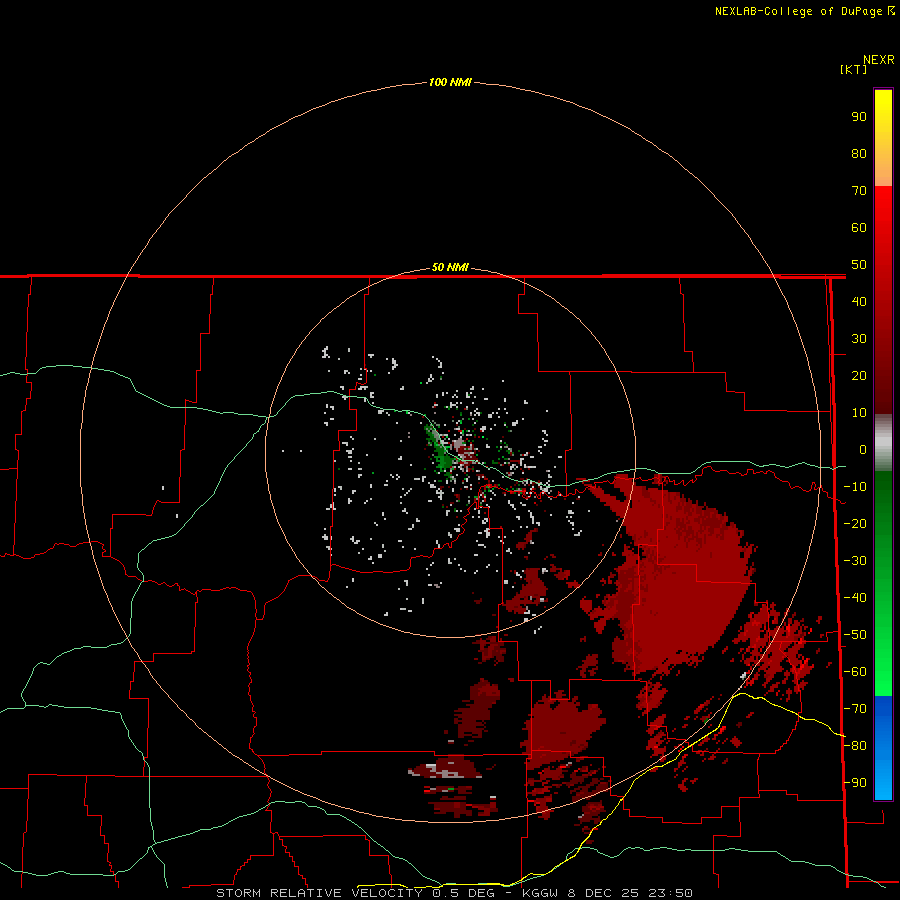Click the -90 value on the velocity scale
Viewport: 900px width, 900px height.
(x=855, y=783)
